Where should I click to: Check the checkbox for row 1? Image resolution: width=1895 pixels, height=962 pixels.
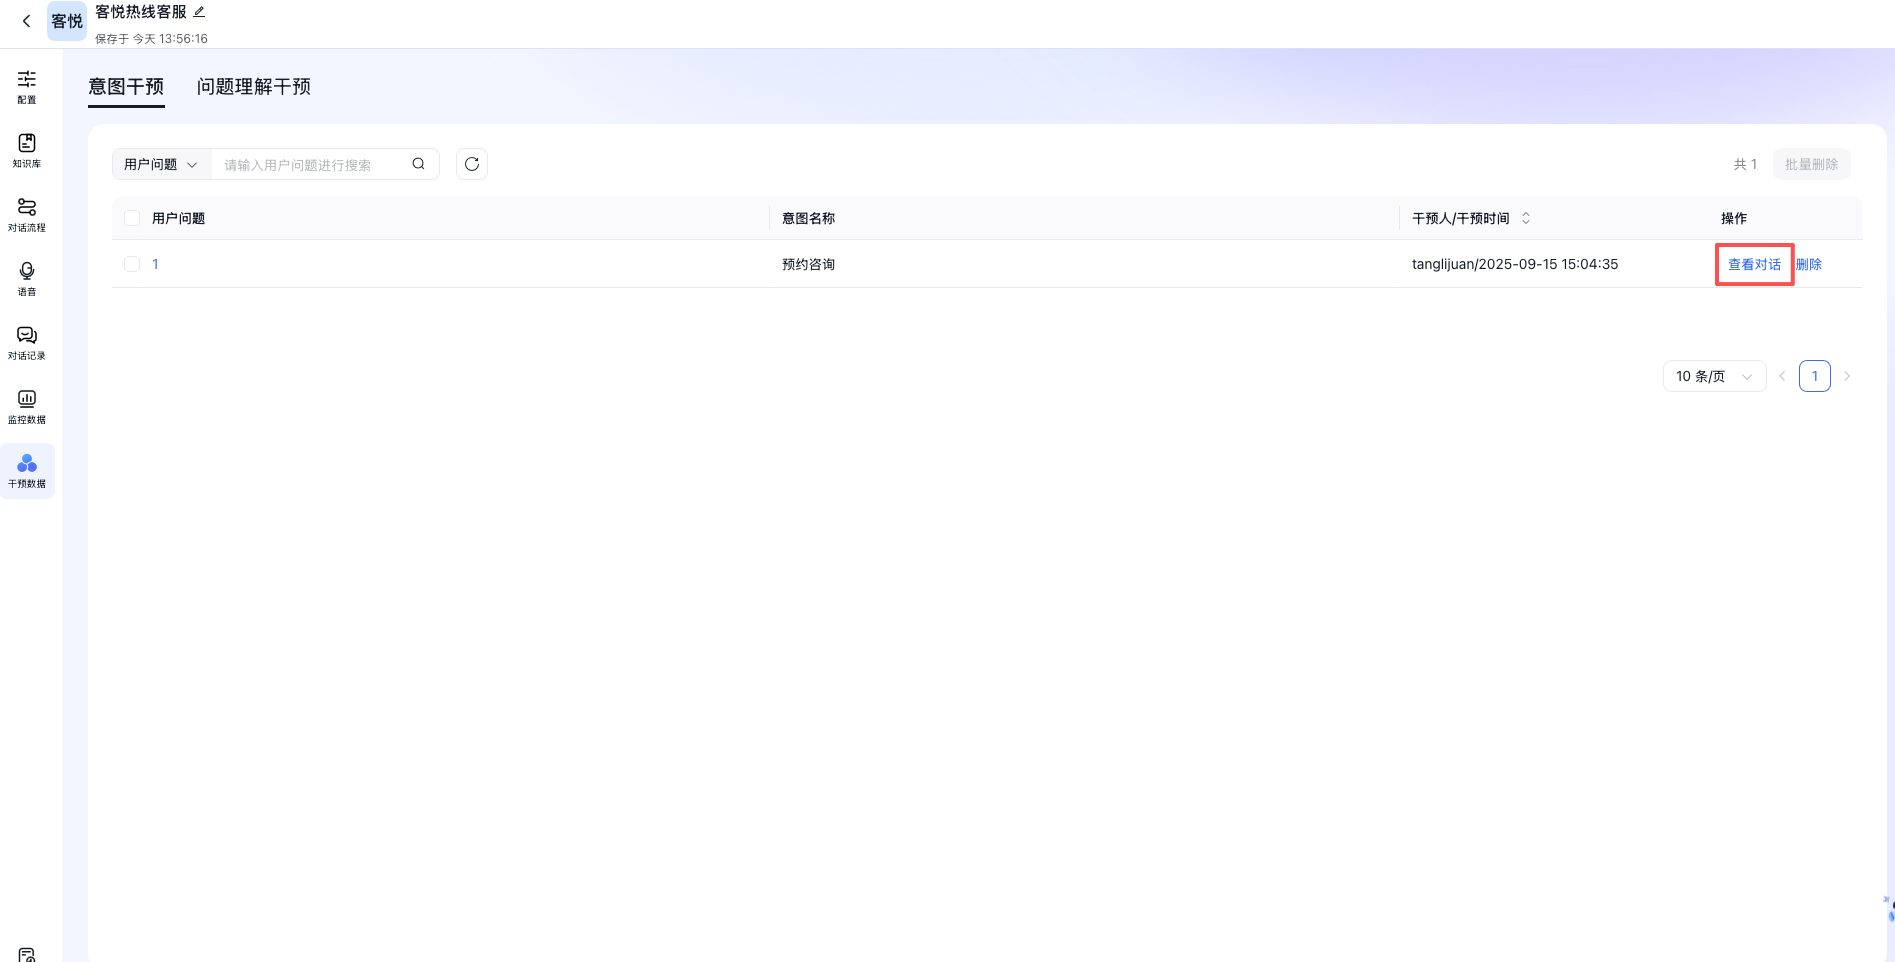132,264
